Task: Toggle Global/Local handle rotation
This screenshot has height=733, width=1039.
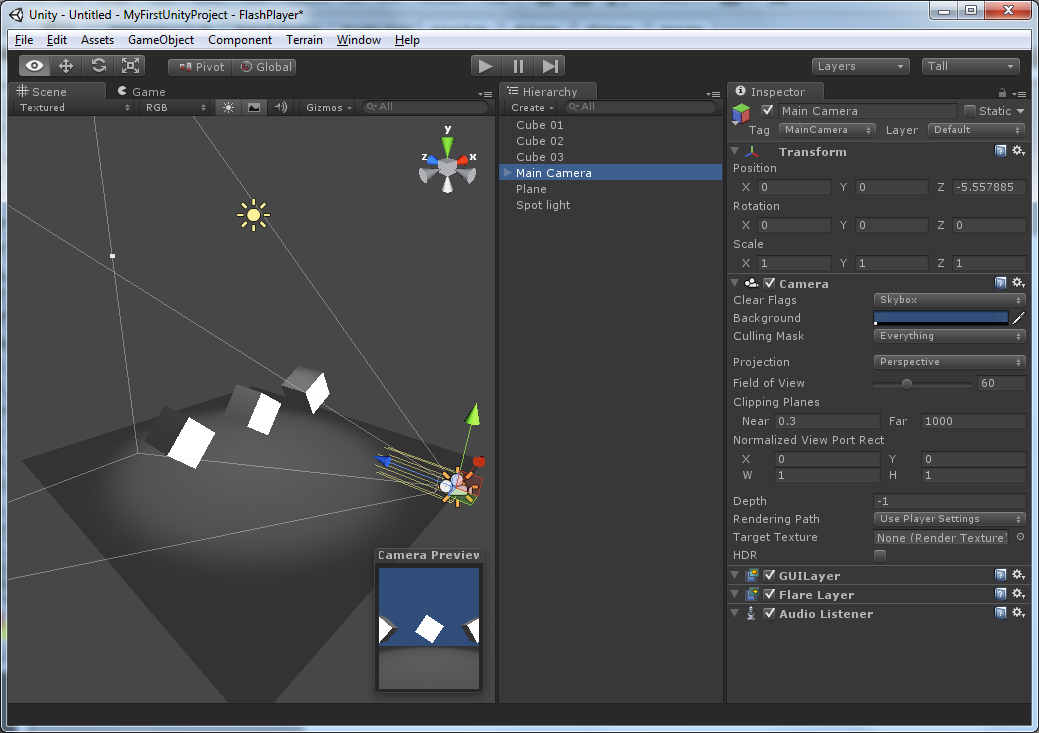Action: click(x=264, y=67)
